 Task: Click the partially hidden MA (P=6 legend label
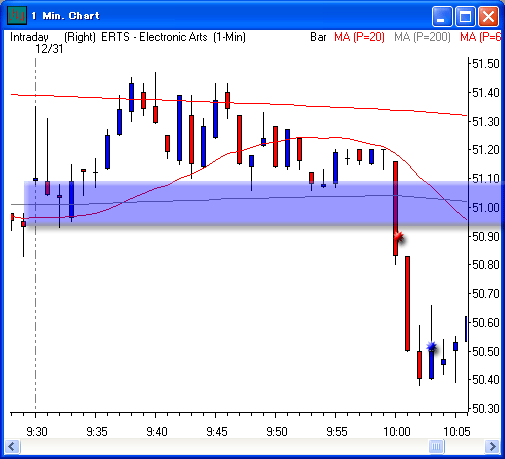coord(480,37)
